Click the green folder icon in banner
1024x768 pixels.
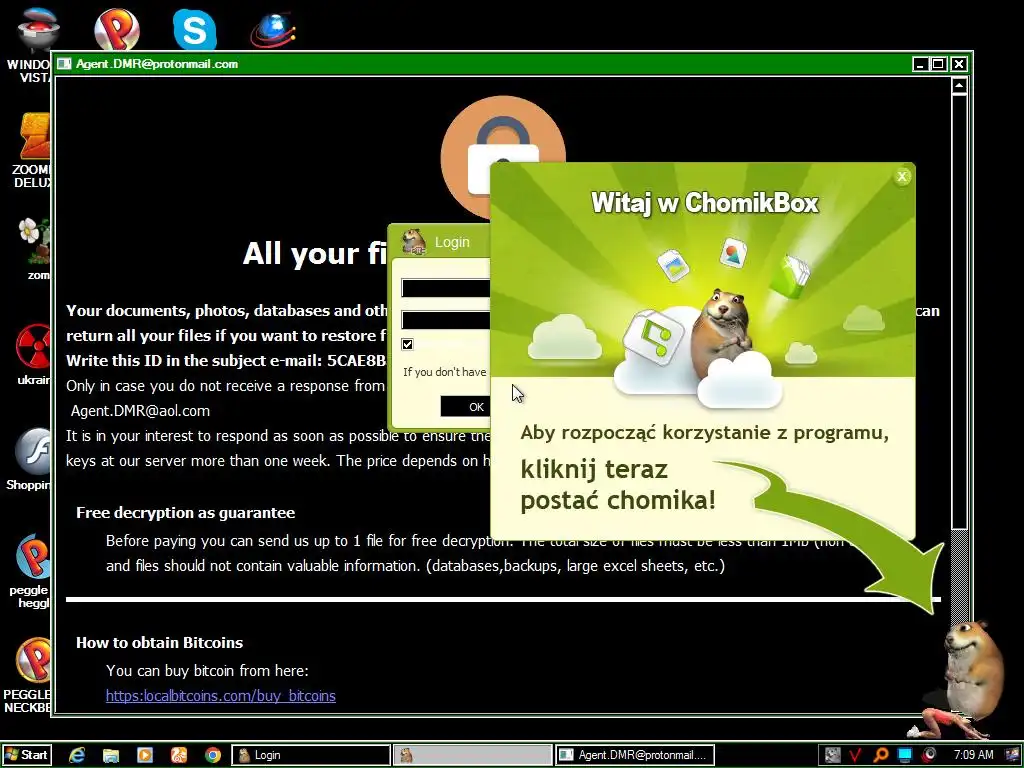(790, 276)
